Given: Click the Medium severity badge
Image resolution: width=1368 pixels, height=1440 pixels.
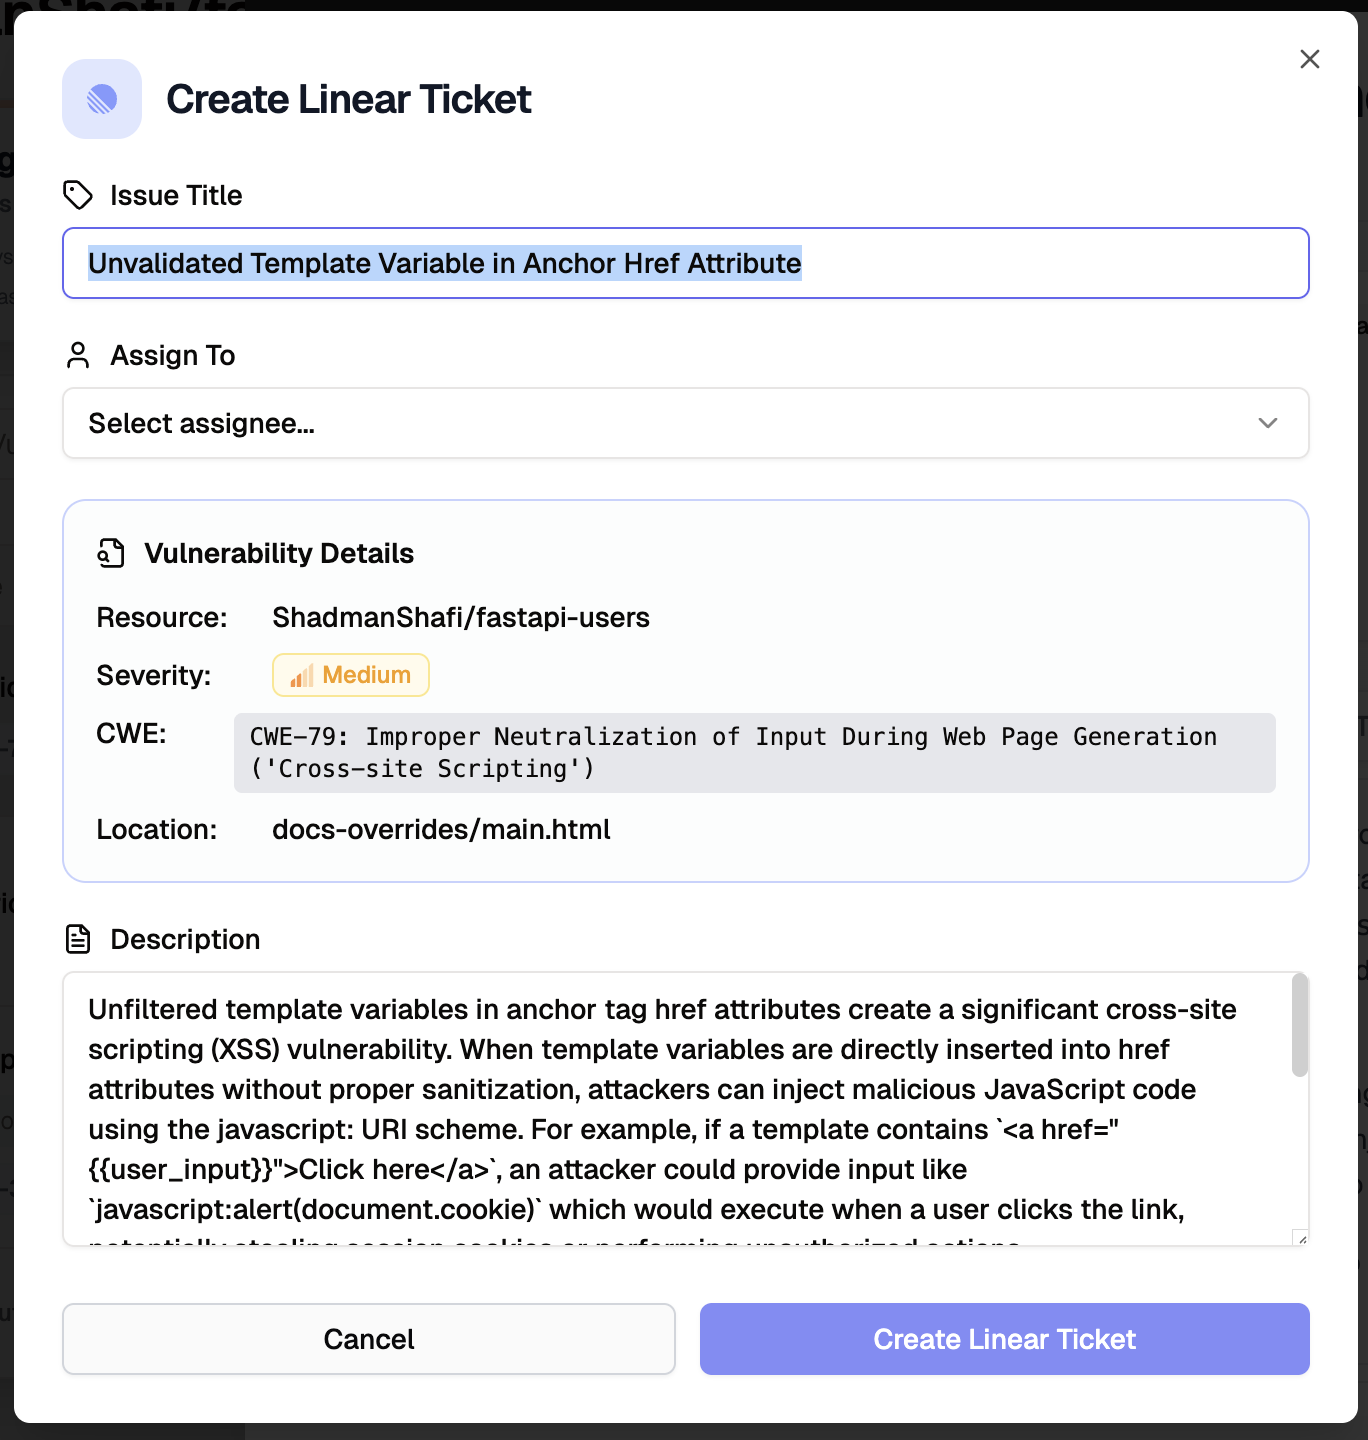Looking at the screenshot, I should click(350, 675).
